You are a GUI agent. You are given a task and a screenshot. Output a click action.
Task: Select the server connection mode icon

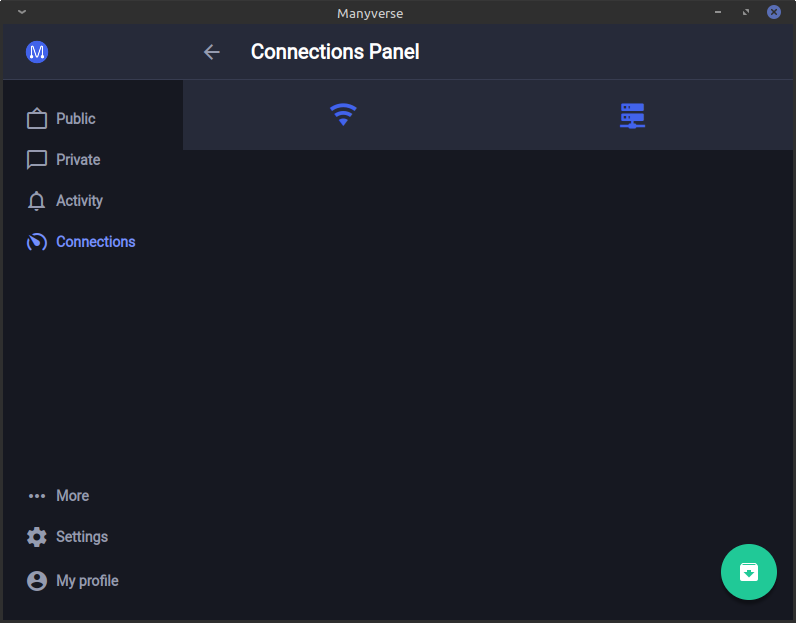tap(632, 115)
